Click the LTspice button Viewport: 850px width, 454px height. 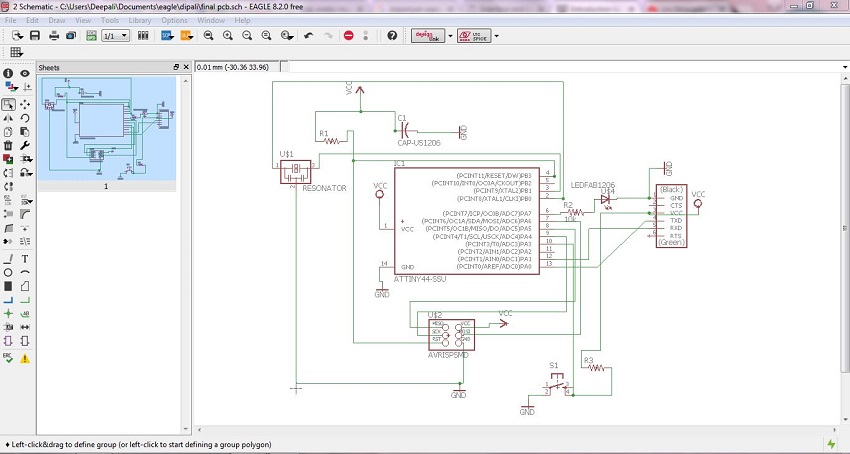[x=474, y=36]
